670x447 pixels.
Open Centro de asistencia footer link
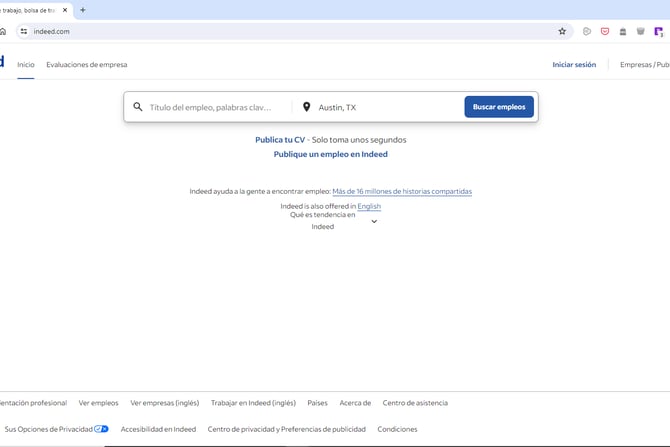(x=415, y=403)
